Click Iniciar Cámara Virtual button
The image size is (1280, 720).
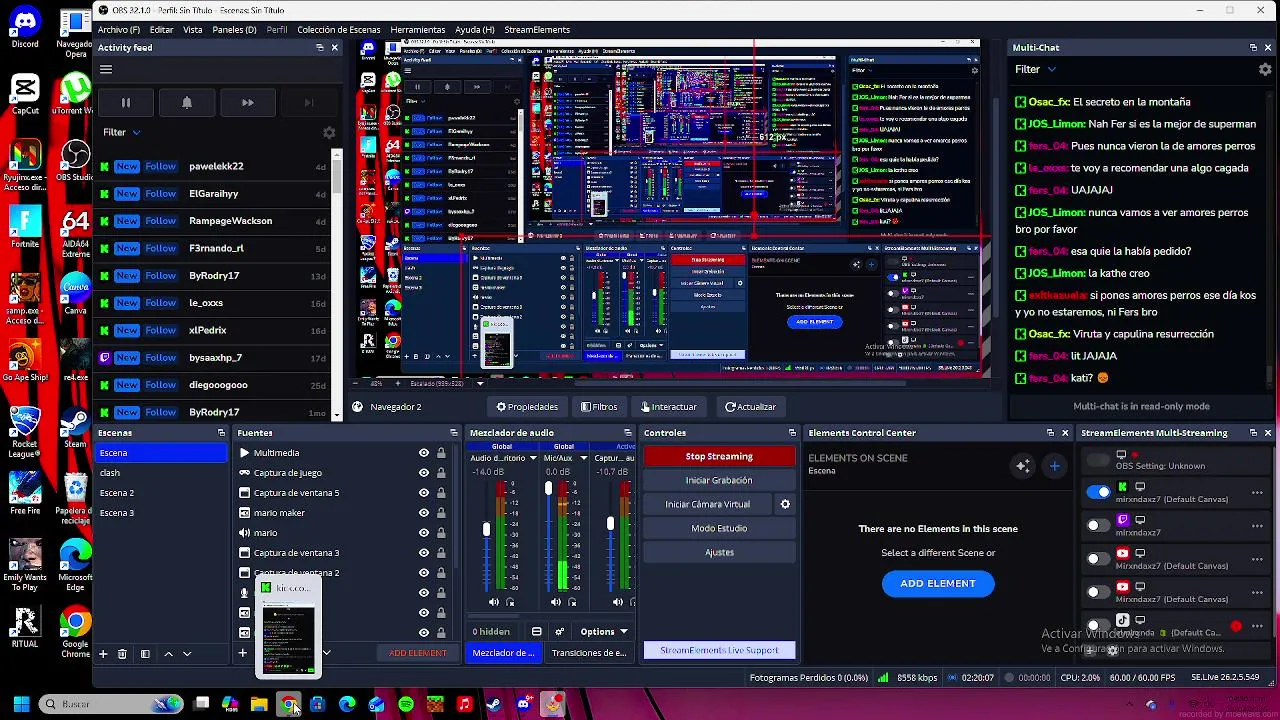tap(708, 504)
